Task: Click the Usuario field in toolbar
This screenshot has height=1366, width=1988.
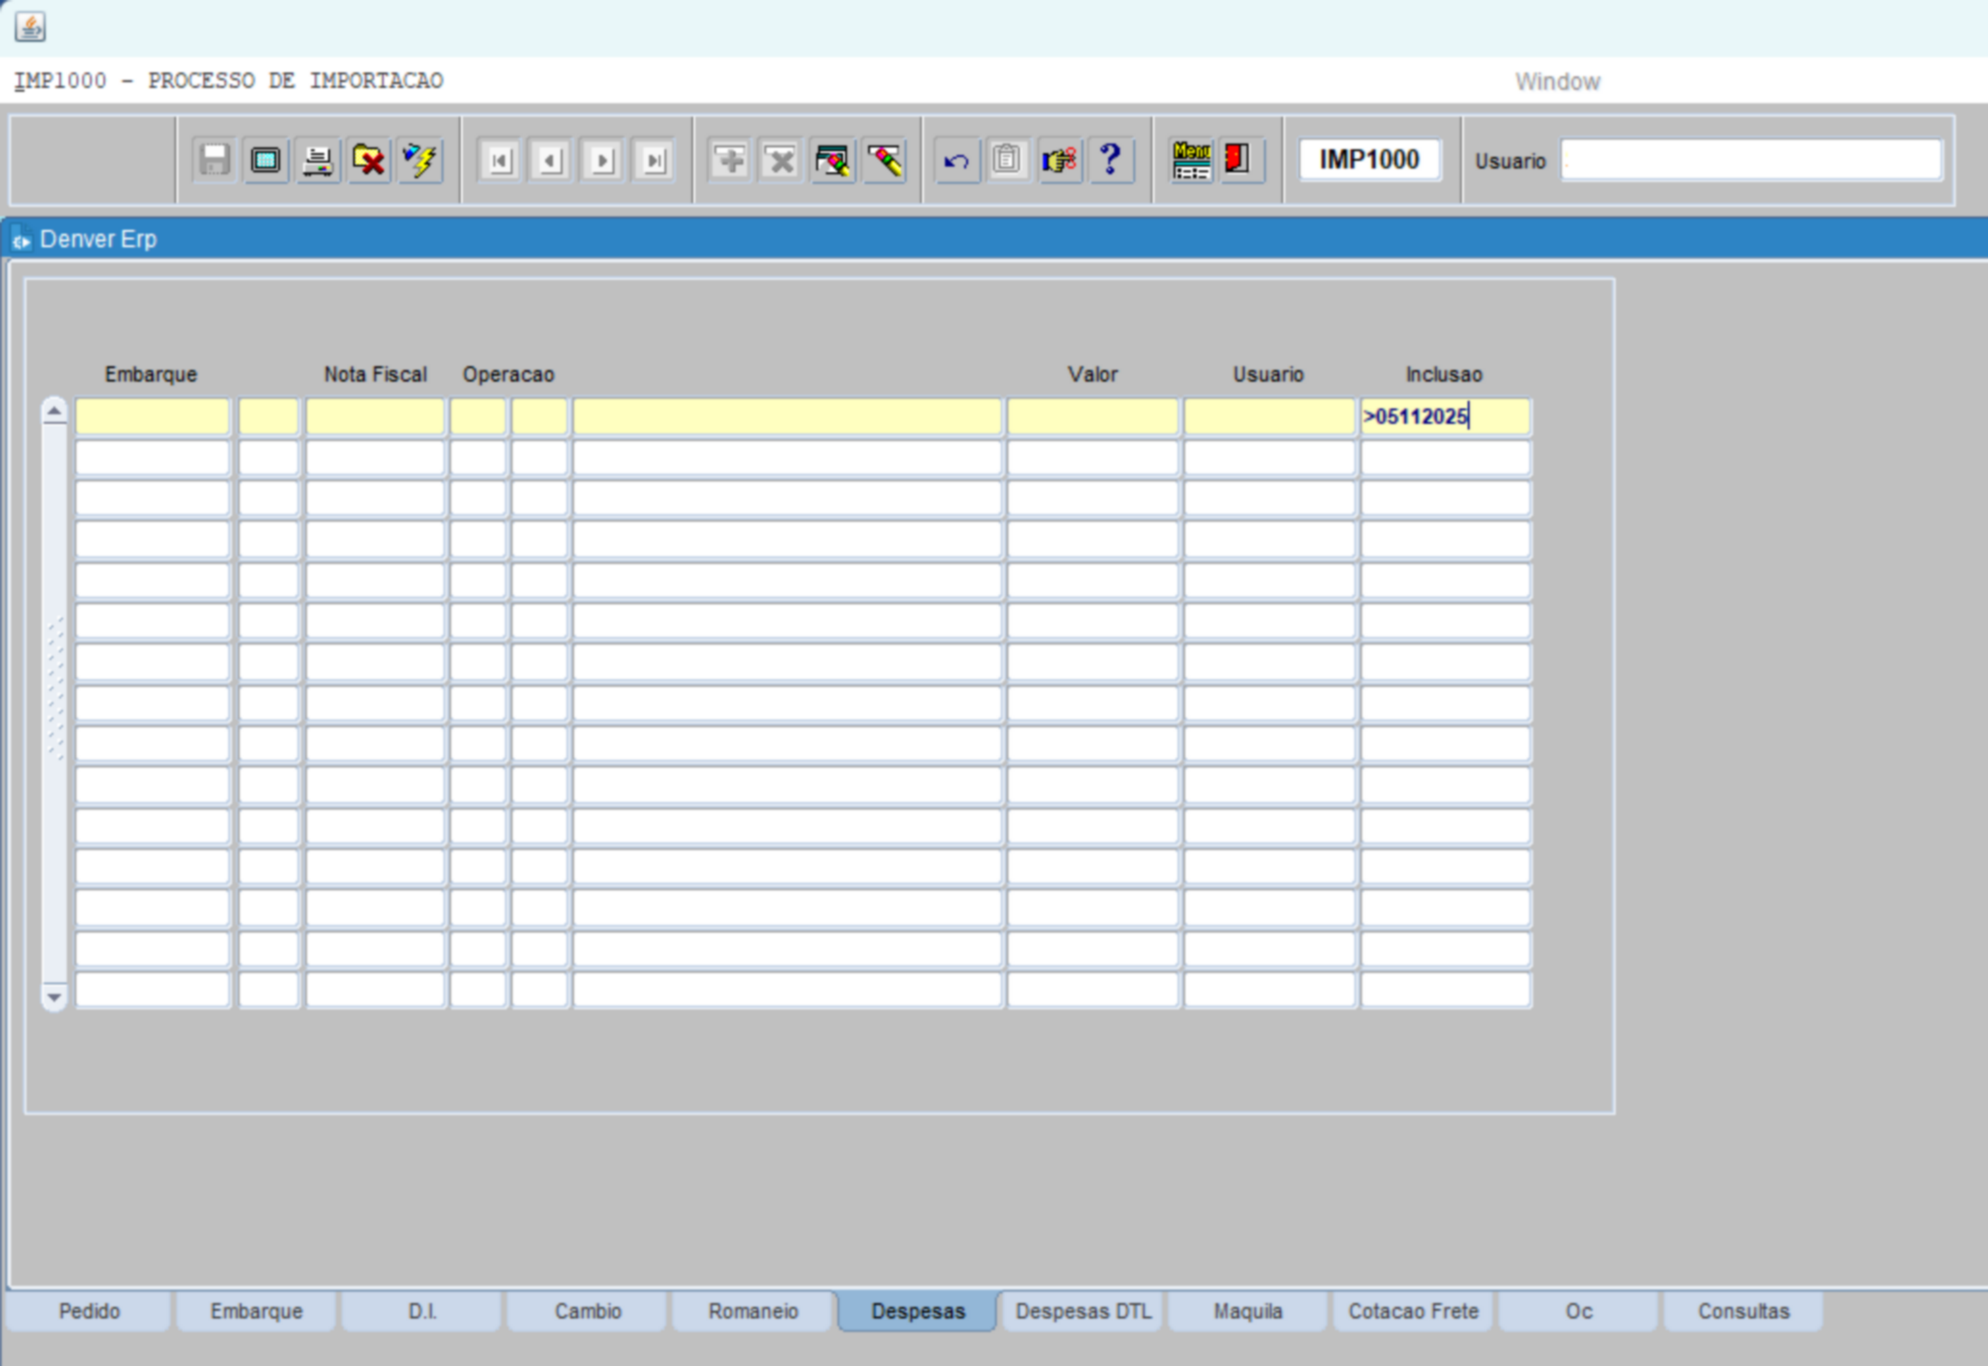Action: 1750,160
